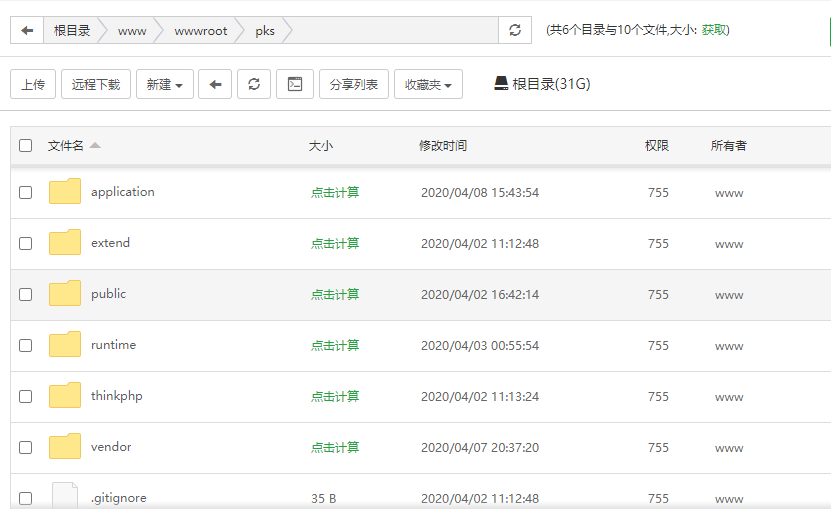Viewport: 831px width, 526px height.
Task: Click the empty path bar input area
Action: coord(395,30)
